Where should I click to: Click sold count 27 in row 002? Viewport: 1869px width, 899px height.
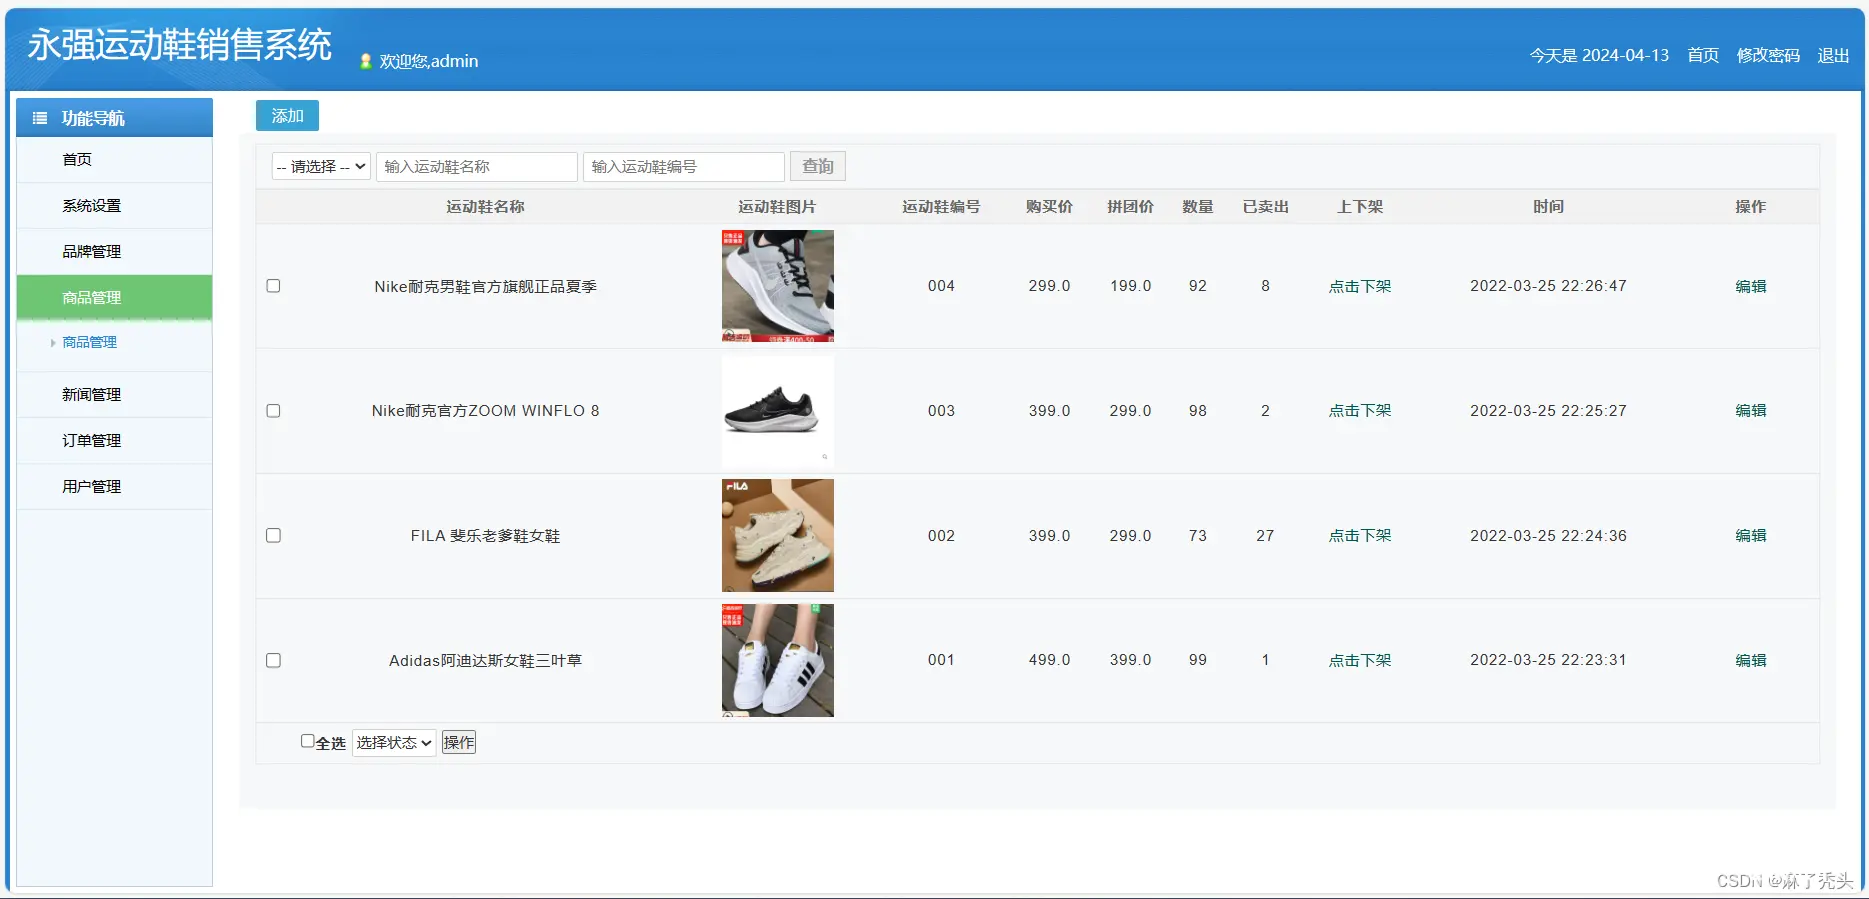click(x=1265, y=536)
